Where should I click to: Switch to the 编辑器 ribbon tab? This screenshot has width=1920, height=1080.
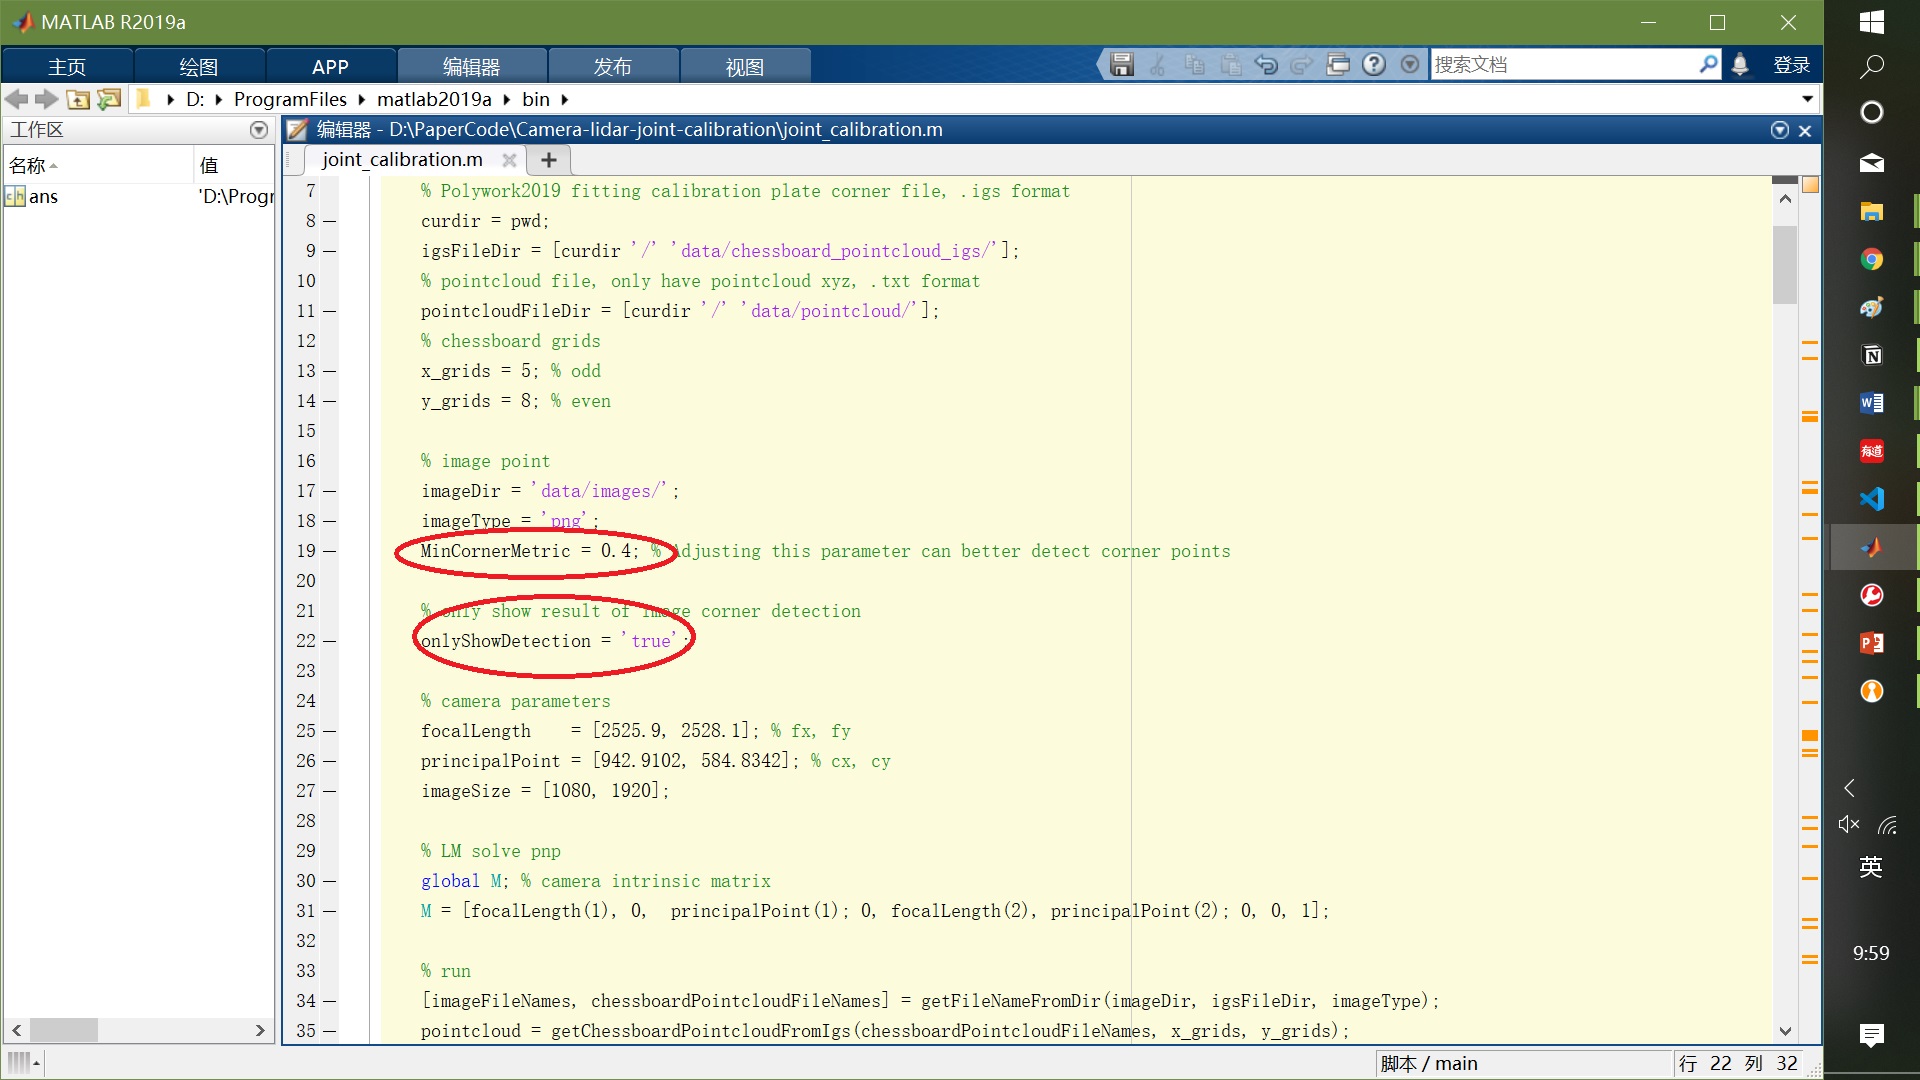click(x=471, y=67)
